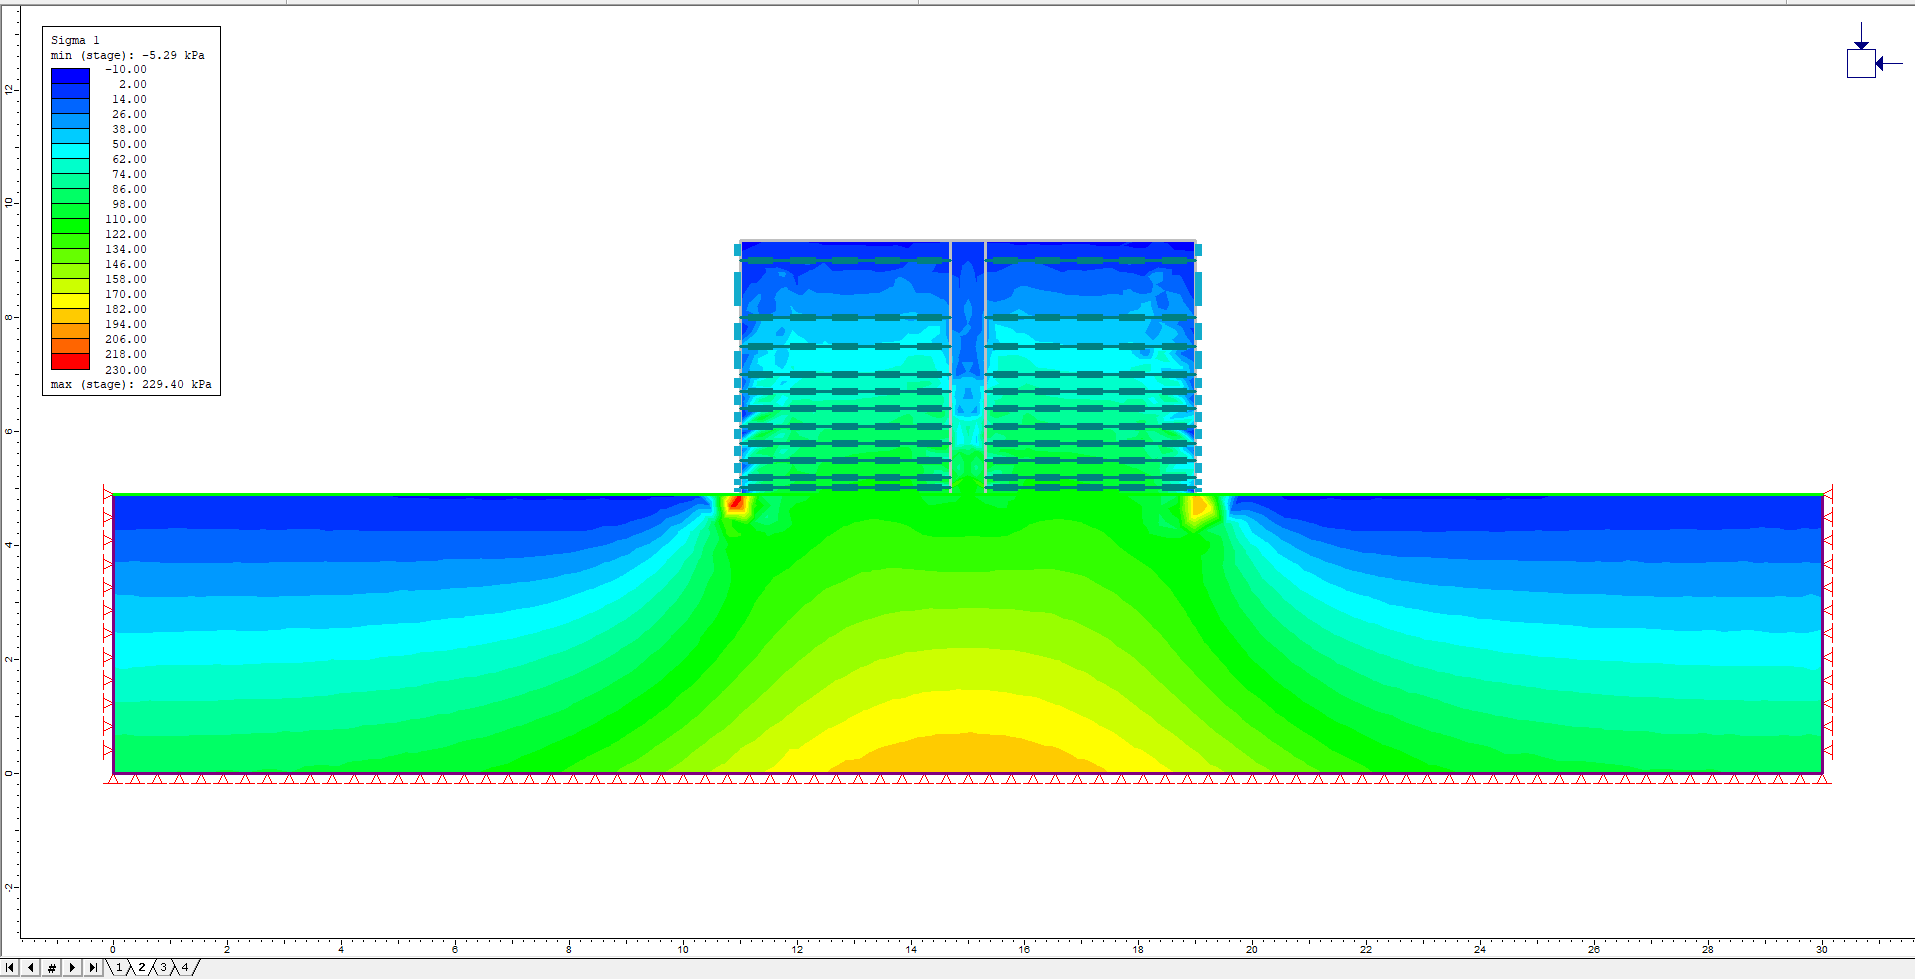
Task: Click the red stress hotspot at the left wall toe
Action: point(736,503)
